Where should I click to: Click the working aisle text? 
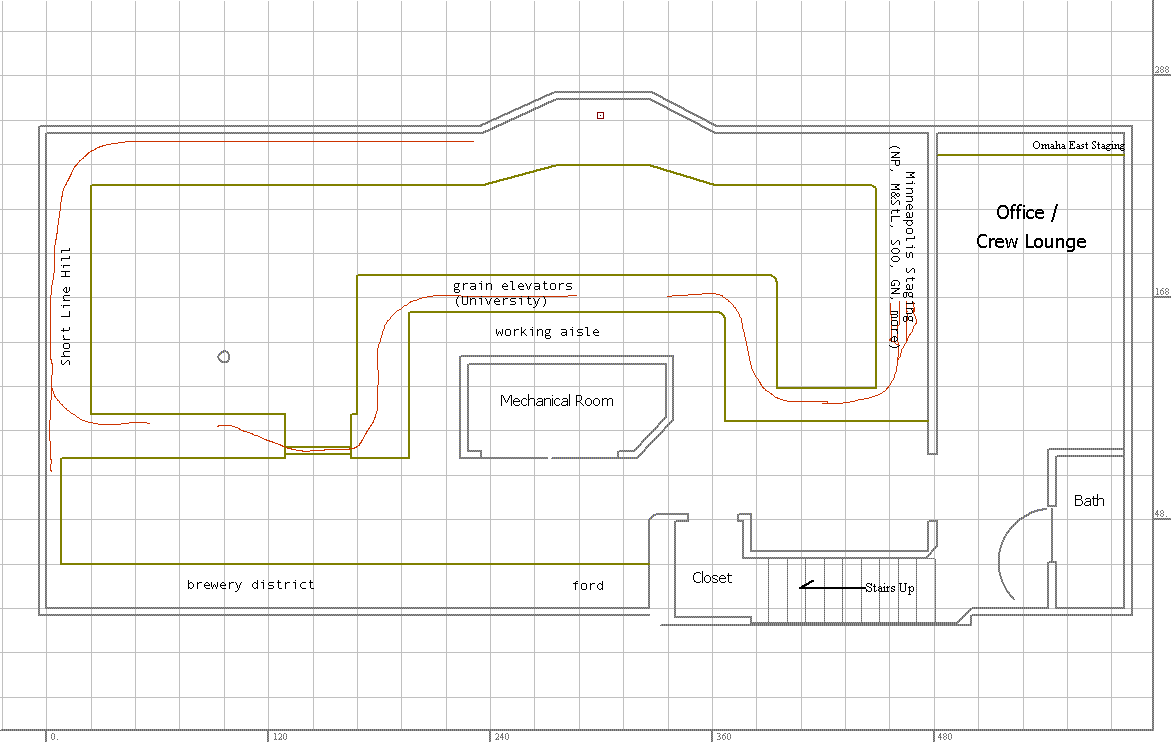click(547, 331)
